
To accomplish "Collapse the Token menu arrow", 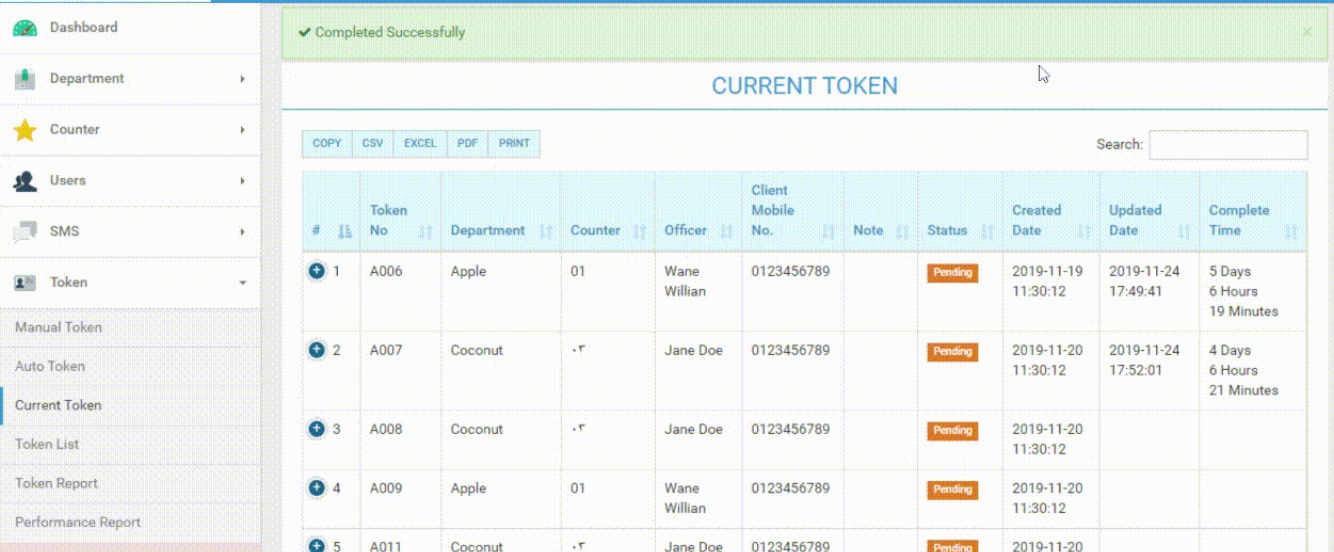I will click(242, 283).
